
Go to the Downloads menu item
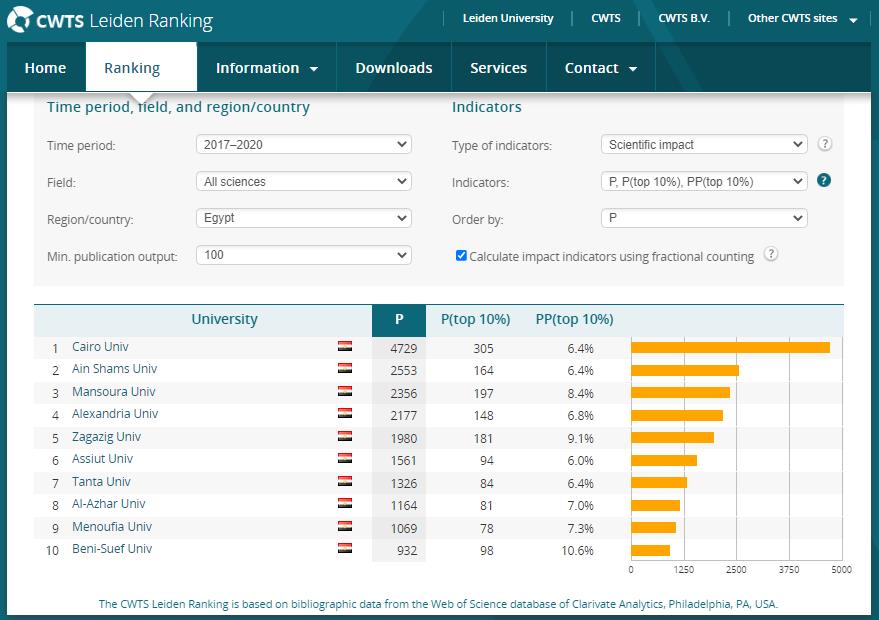(x=394, y=68)
